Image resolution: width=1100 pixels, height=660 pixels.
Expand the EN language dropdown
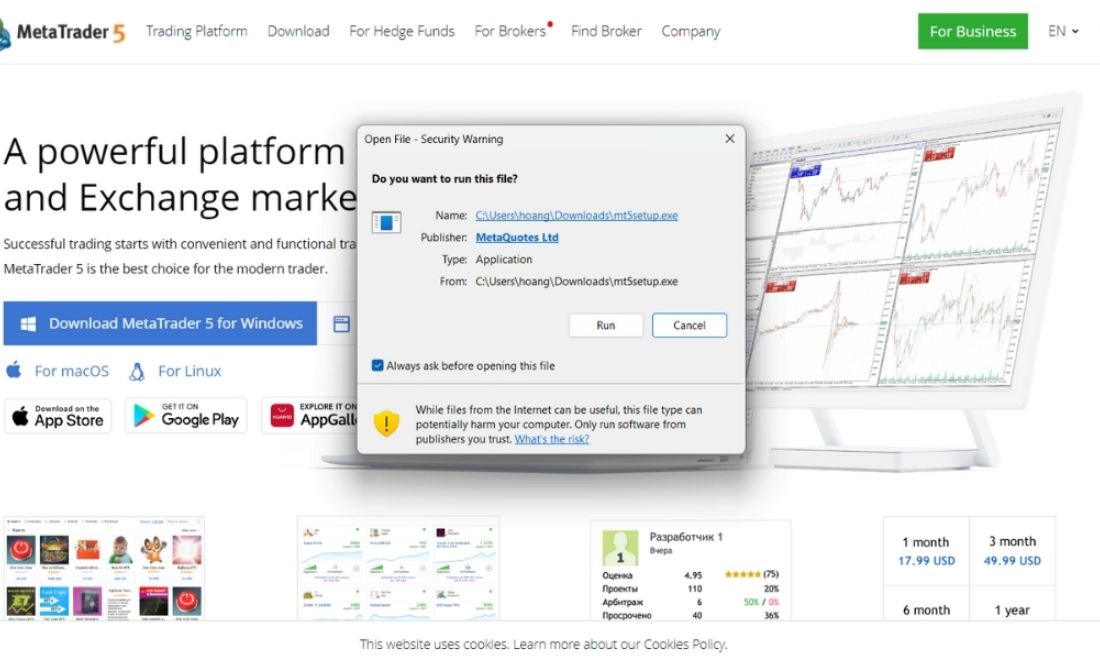(1063, 31)
